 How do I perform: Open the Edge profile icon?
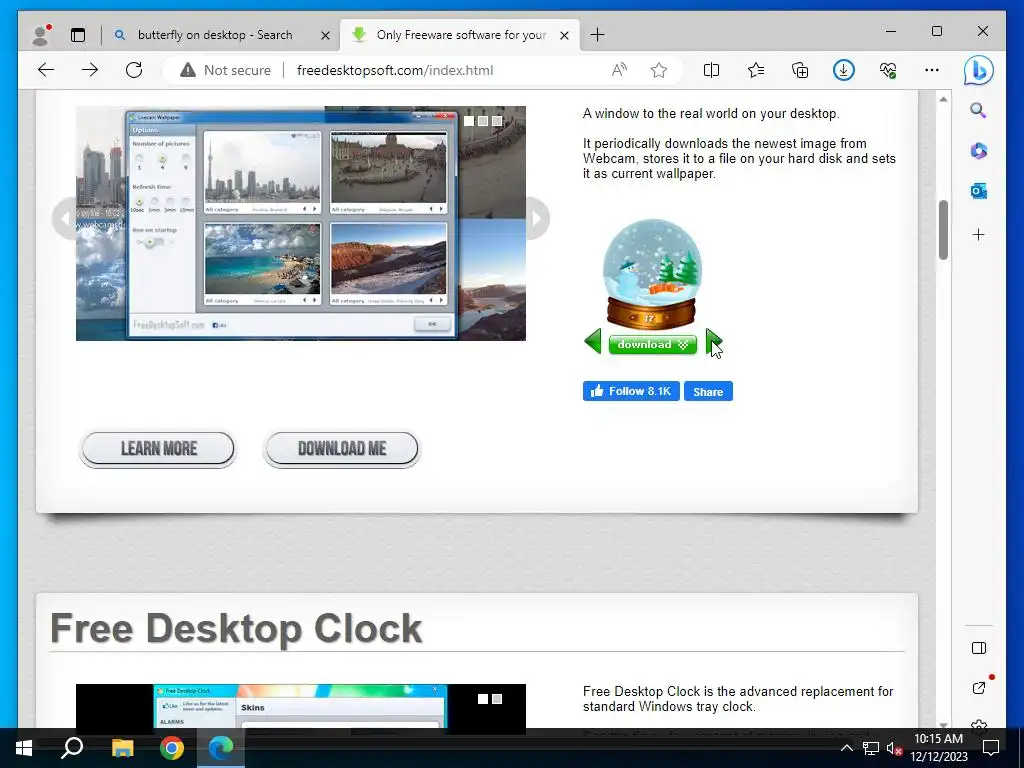[40, 35]
